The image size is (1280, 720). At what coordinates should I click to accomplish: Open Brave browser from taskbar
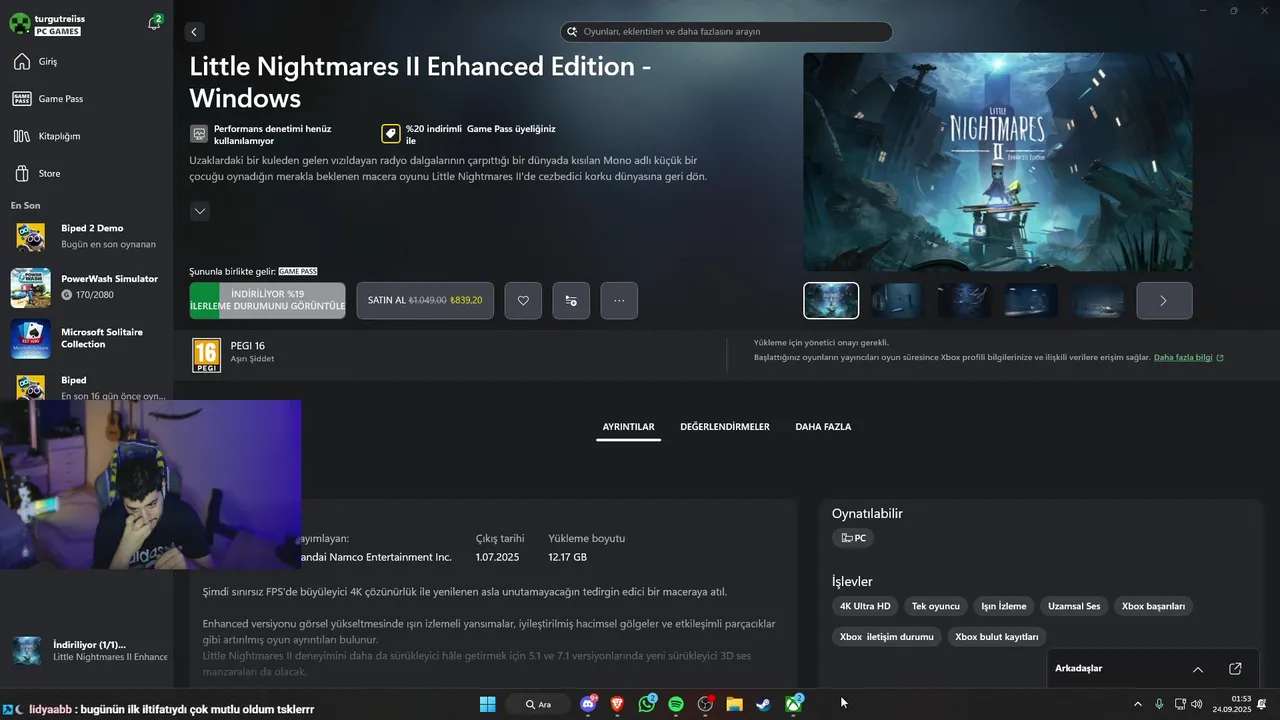coord(617,704)
